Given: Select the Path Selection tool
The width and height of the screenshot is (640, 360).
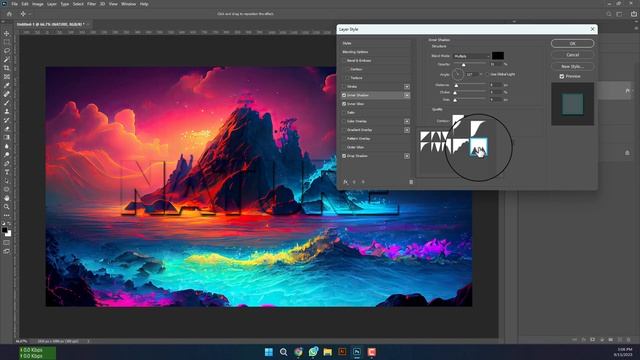Looking at the screenshot, I should coord(7,181).
